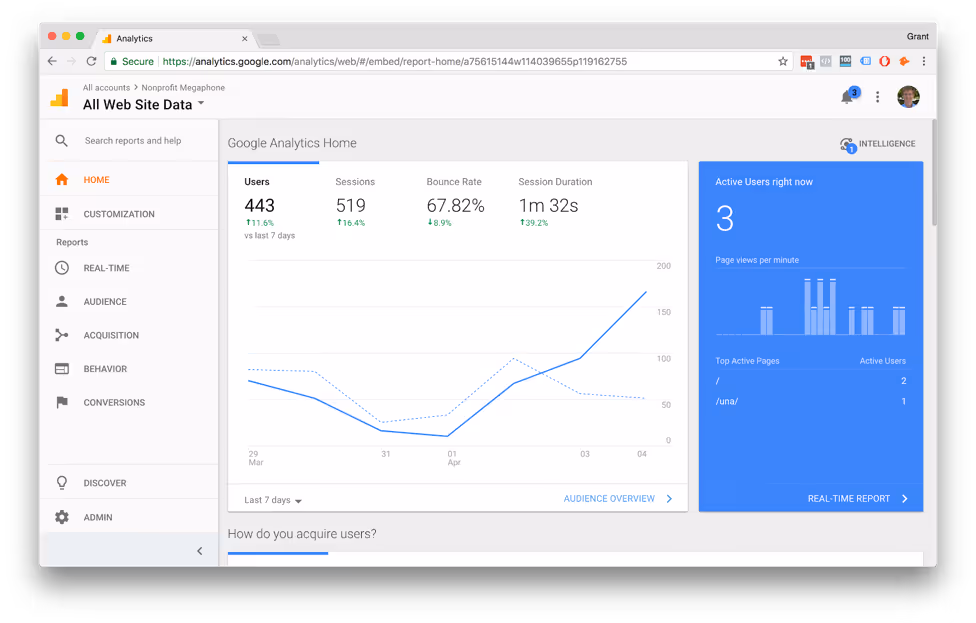Click the '/una/' top active page row
The width and height of the screenshot is (976, 623).
pos(810,401)
